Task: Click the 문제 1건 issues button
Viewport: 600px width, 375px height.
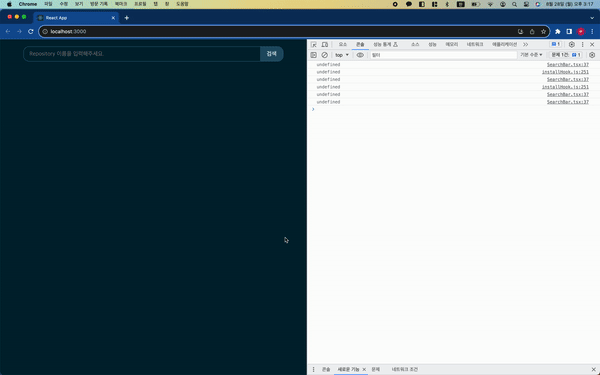Action: pyautogui.click(x=566, y=55)
